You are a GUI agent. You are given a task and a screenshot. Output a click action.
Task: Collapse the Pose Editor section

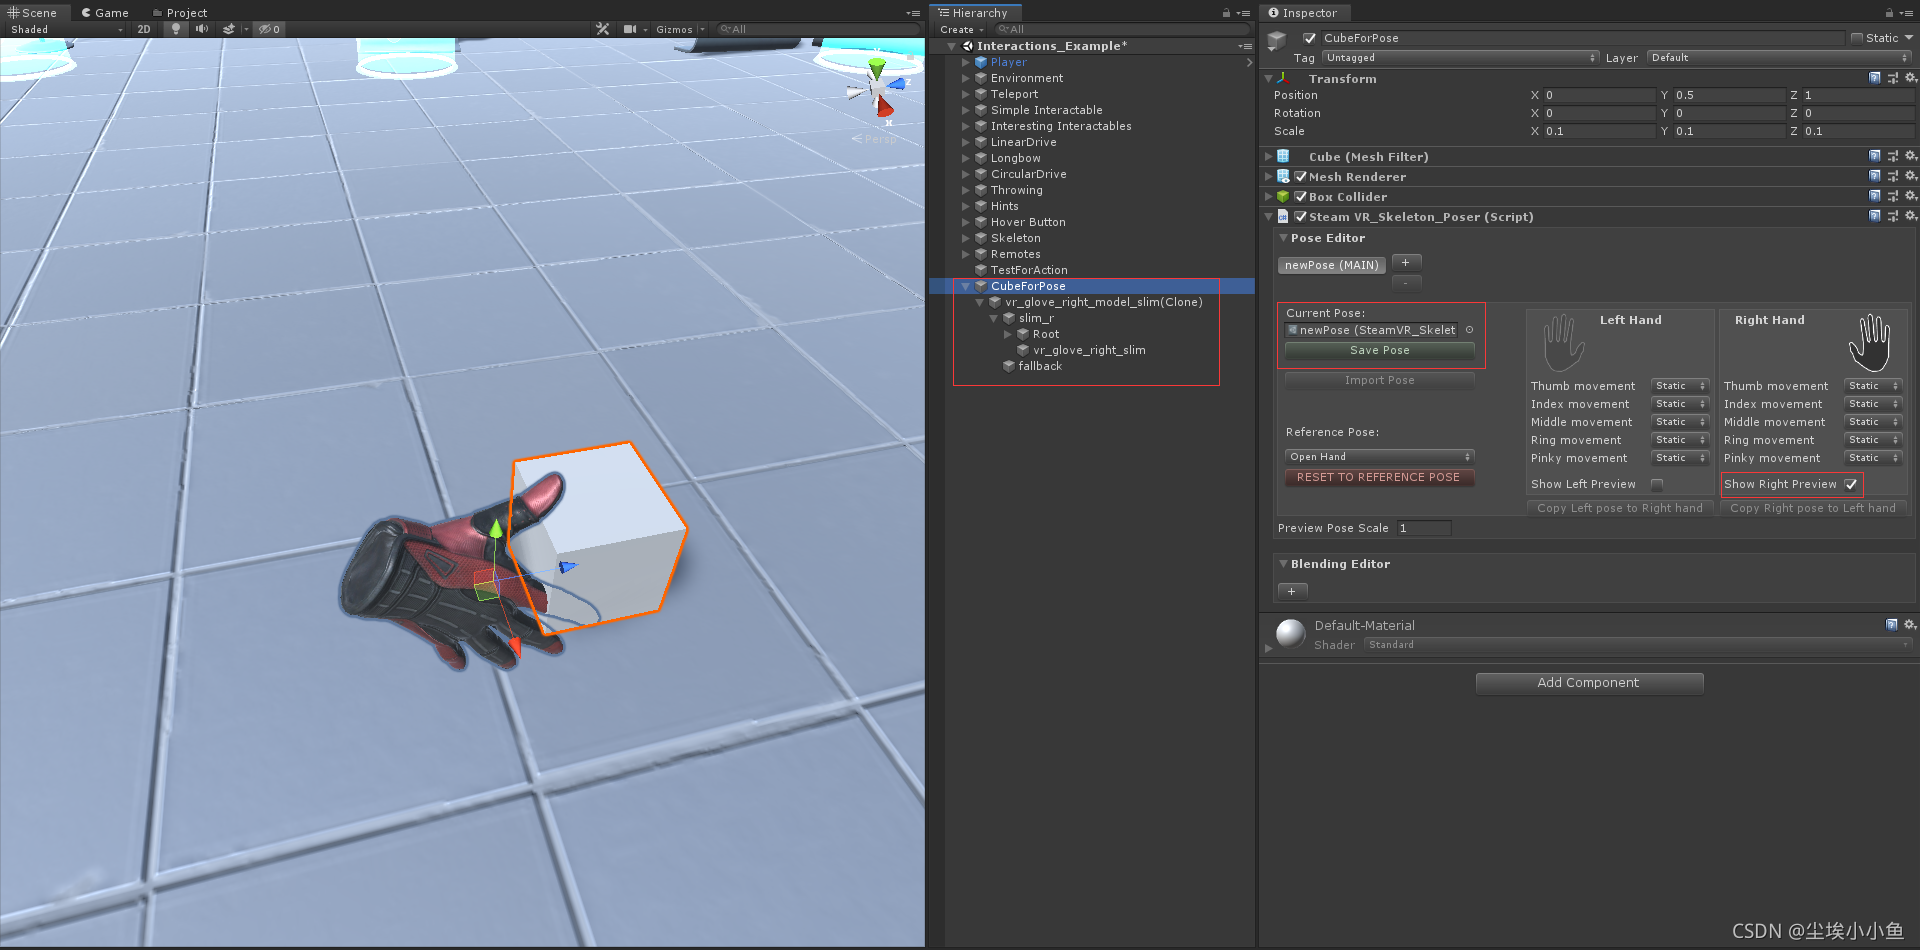coord(1283,238)
